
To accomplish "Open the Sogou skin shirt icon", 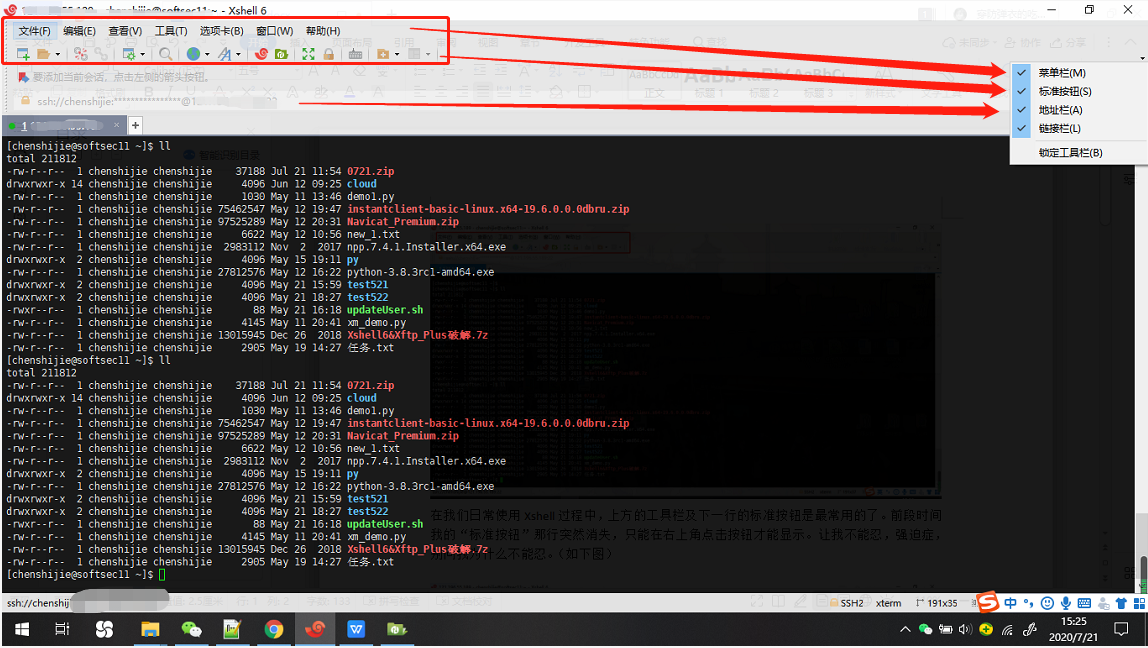I will click(x=1121, y=603).
